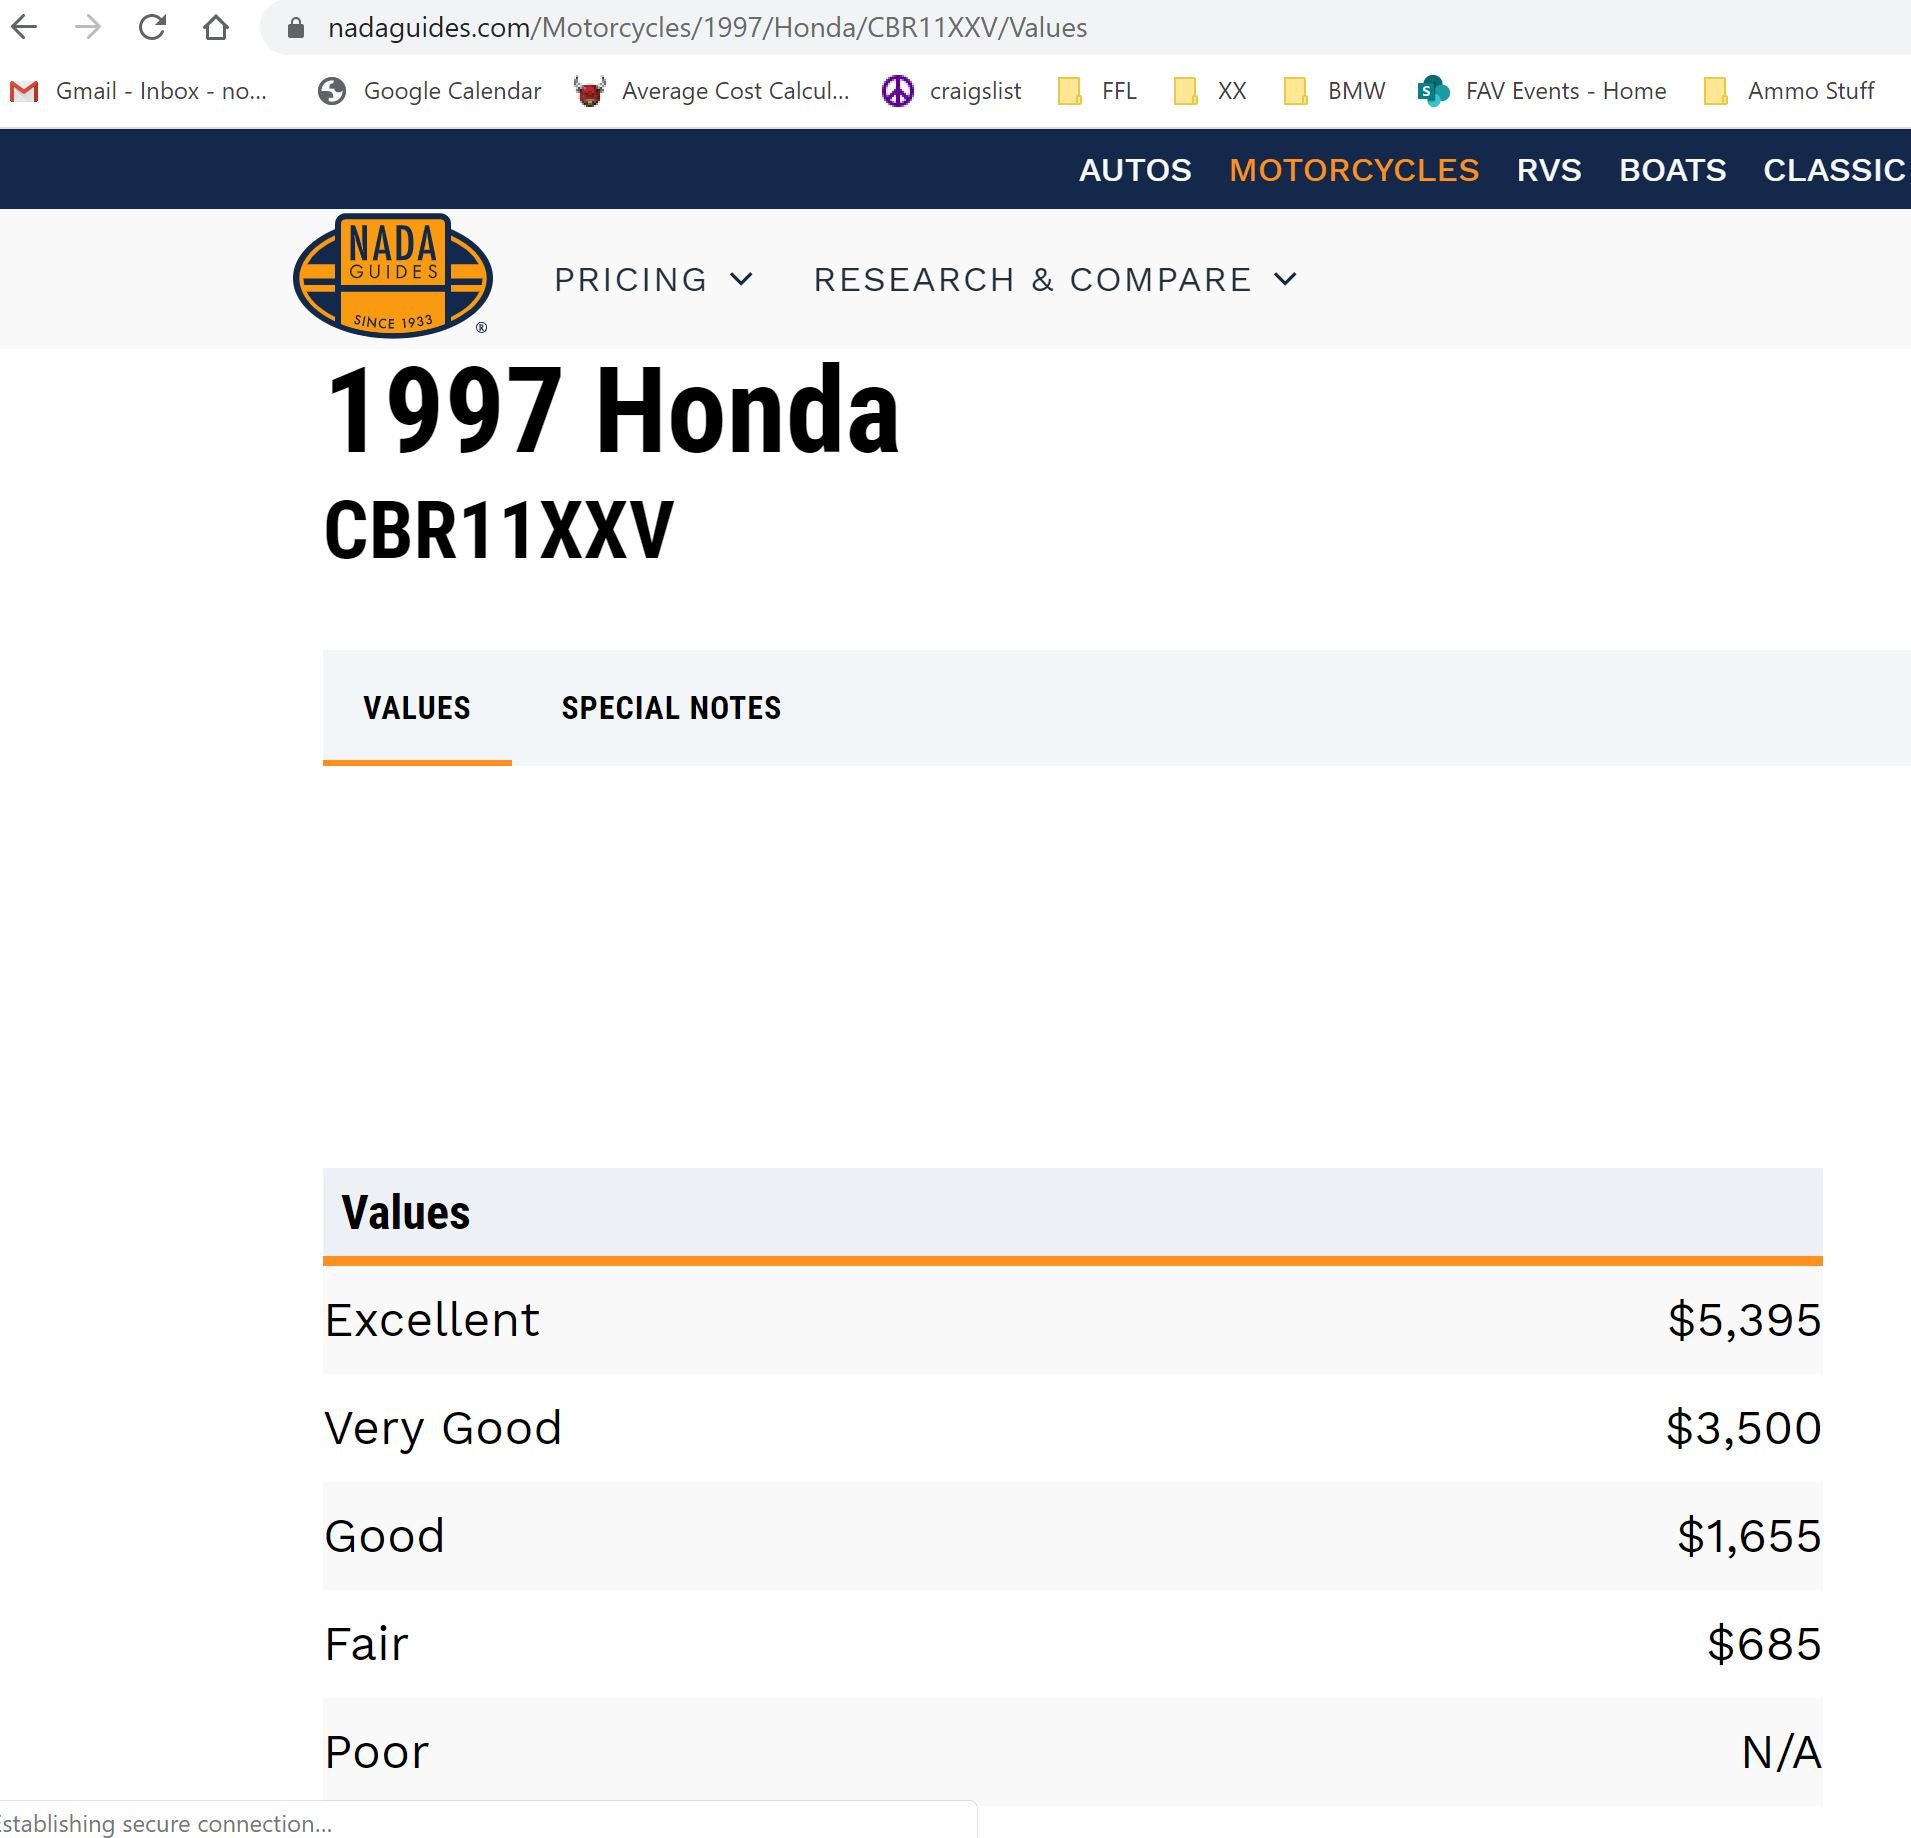This screenshot has height=1838, width=1911.
Task: Open the Gmail Inbox bookmark
Action: click(138, 91)
